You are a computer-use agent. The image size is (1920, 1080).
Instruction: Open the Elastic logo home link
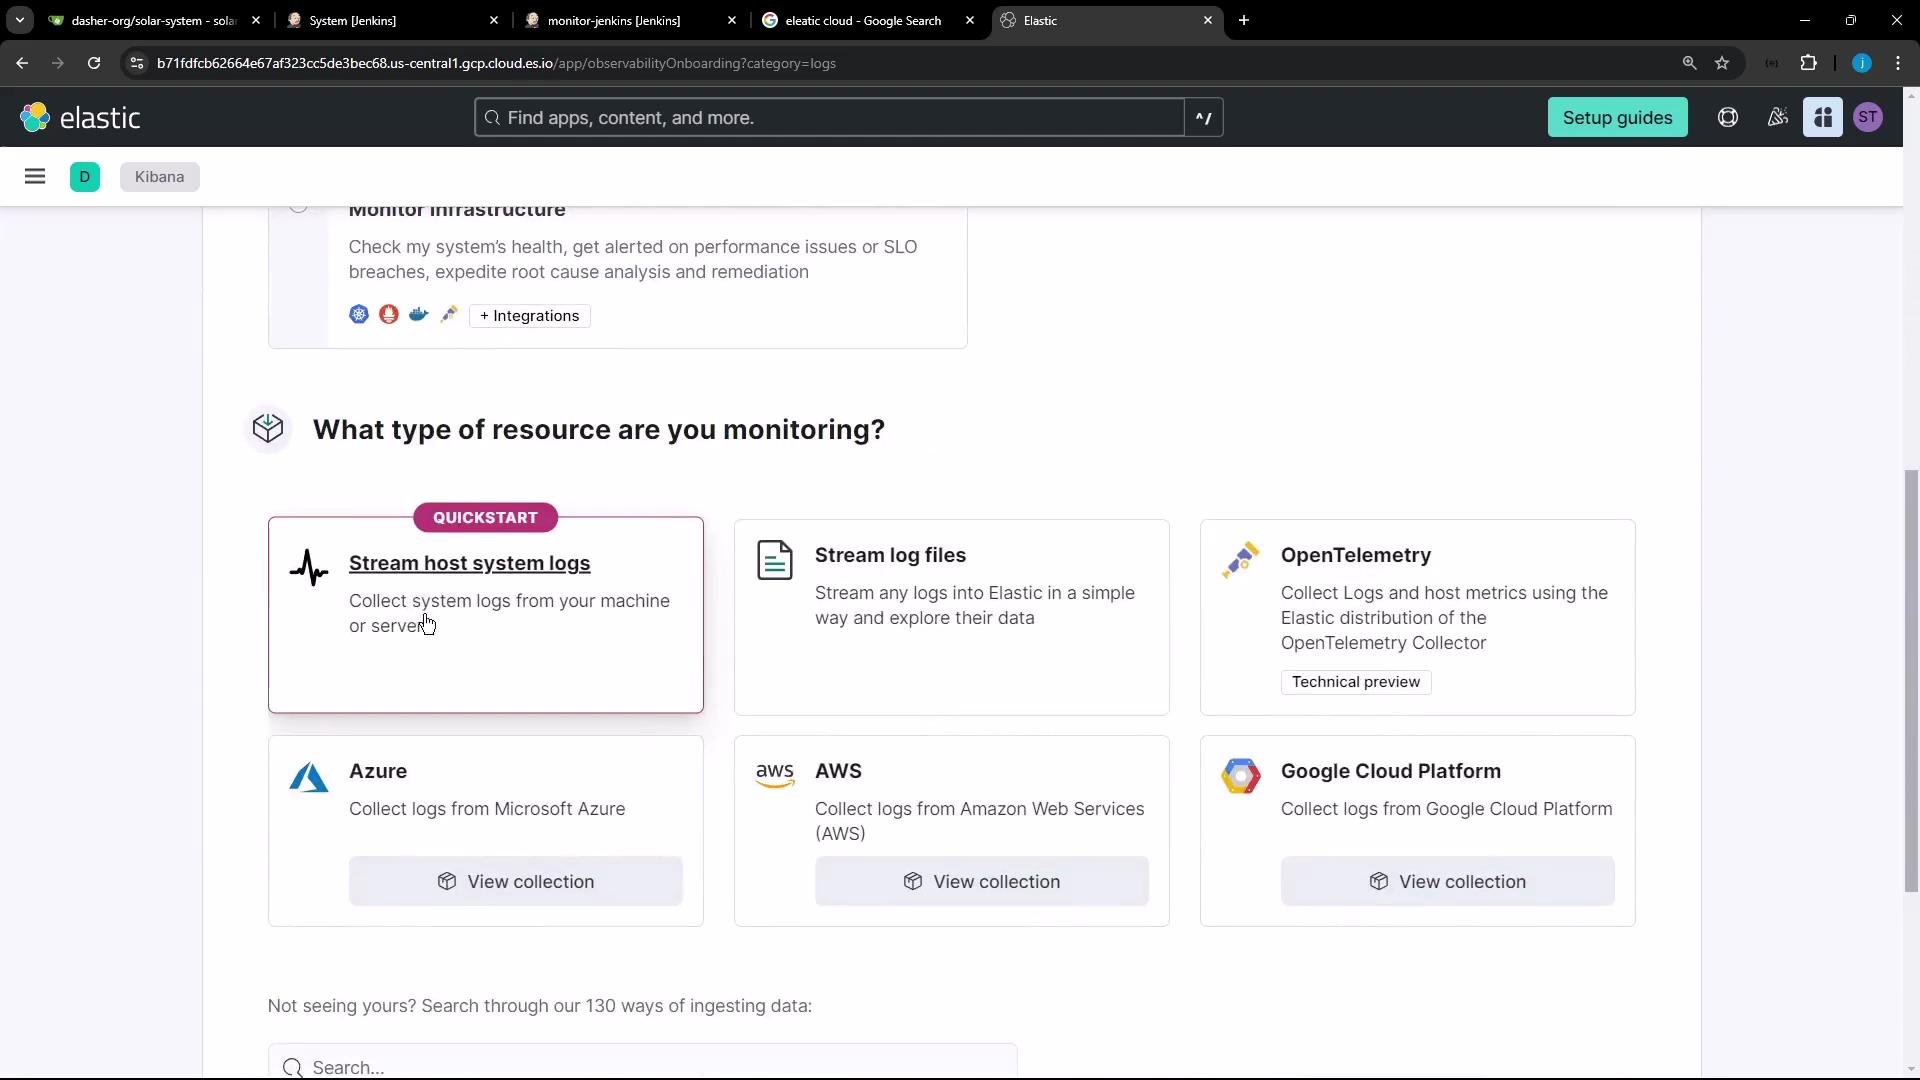(80, 118)
